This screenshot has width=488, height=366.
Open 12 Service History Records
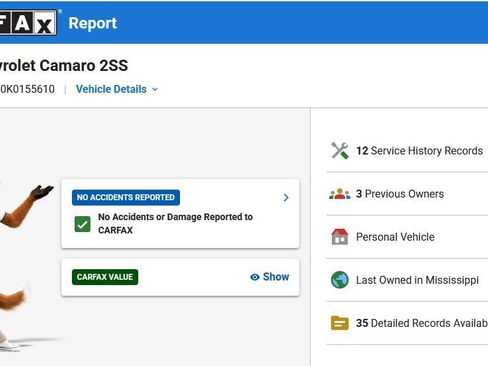(x=419, y=151)
